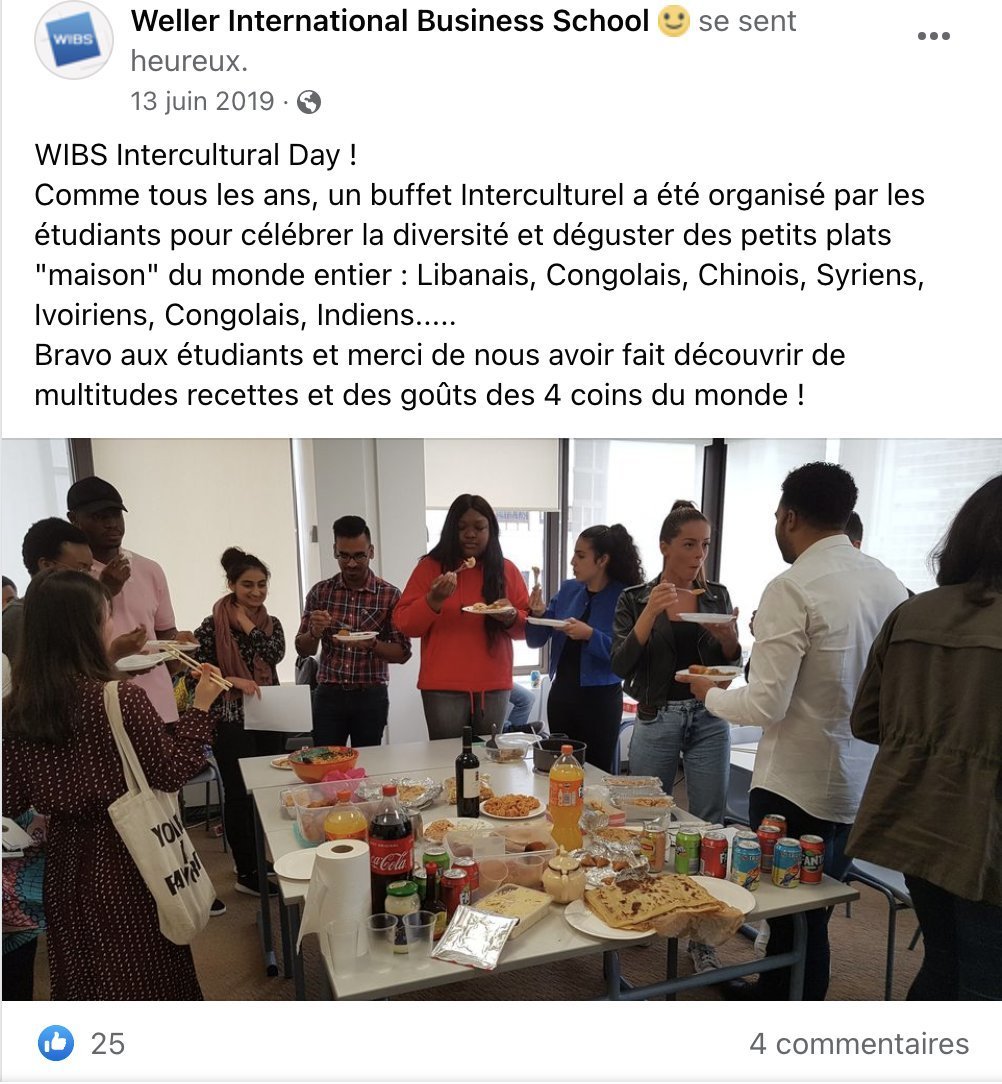Click the globe public audience icon
The height and width of the screenshot is (1084, 1002).
point(308,102)
